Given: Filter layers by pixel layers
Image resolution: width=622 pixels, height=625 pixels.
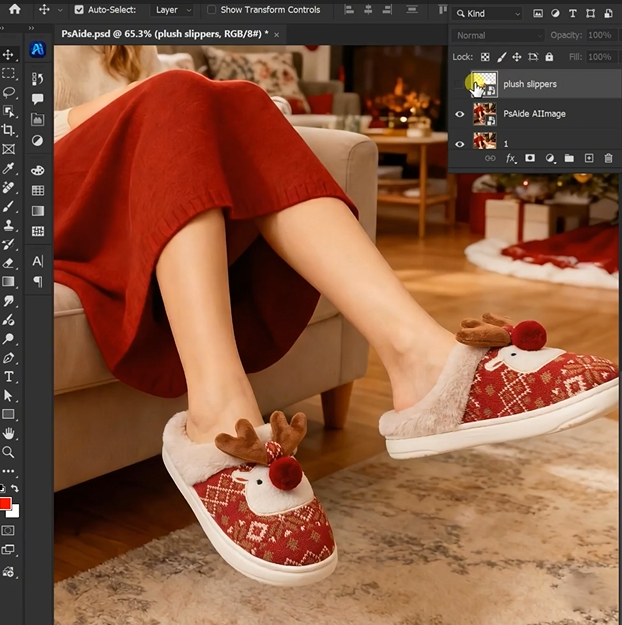Looking at the screenshot, I should tap(538, 14).
